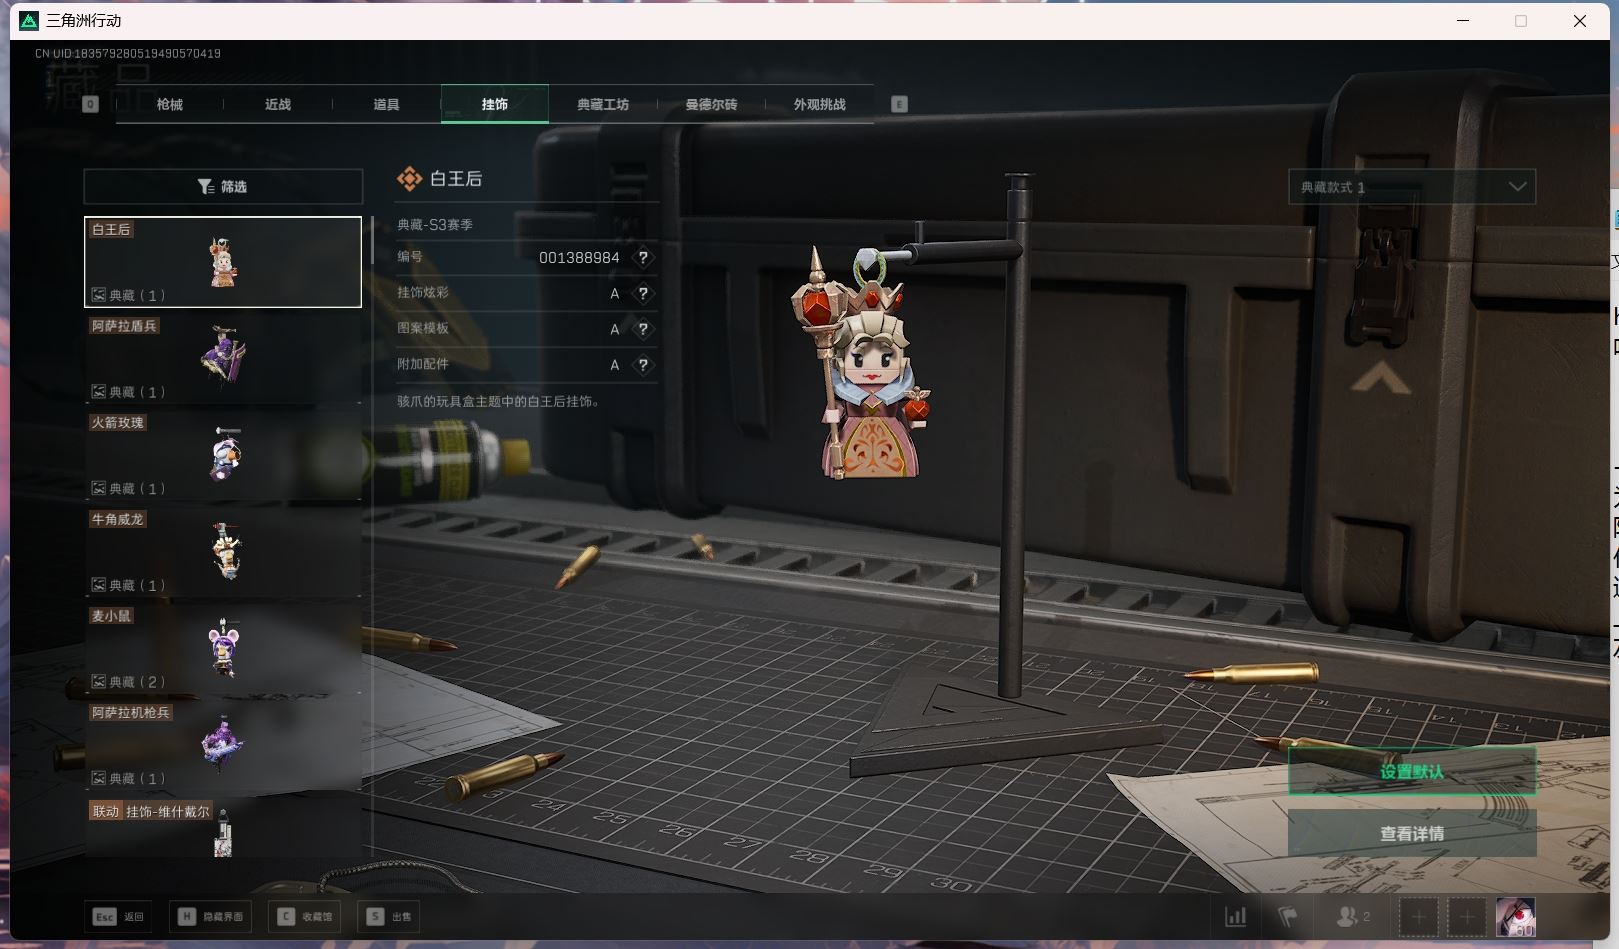Go to the 外观挑战 tab
This screenshot has height=949, width=1619.
click(x=819, y=105)
